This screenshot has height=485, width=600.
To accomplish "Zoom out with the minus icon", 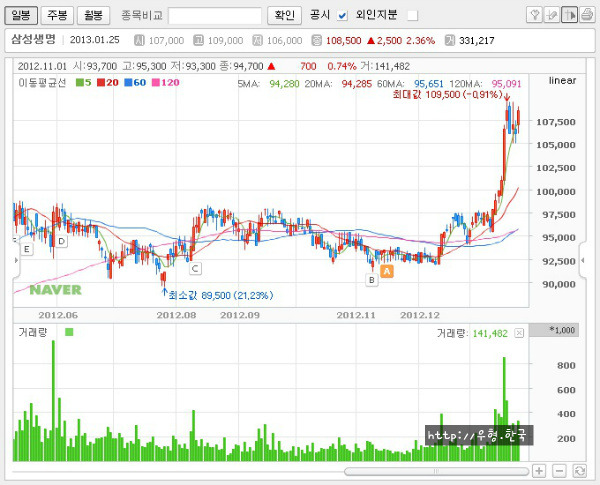I will (x=559, y=471).
